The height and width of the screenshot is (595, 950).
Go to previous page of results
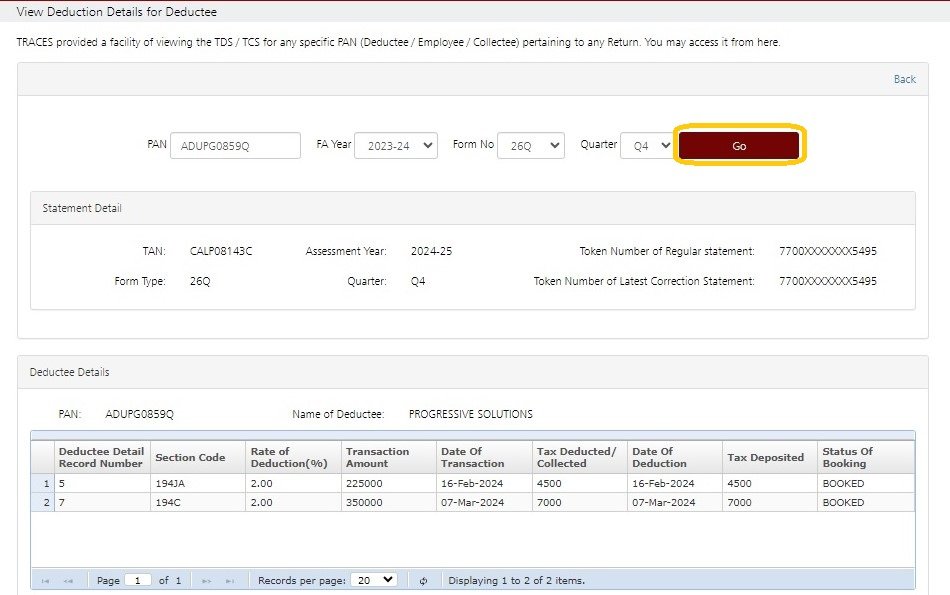tap(68, 580)
